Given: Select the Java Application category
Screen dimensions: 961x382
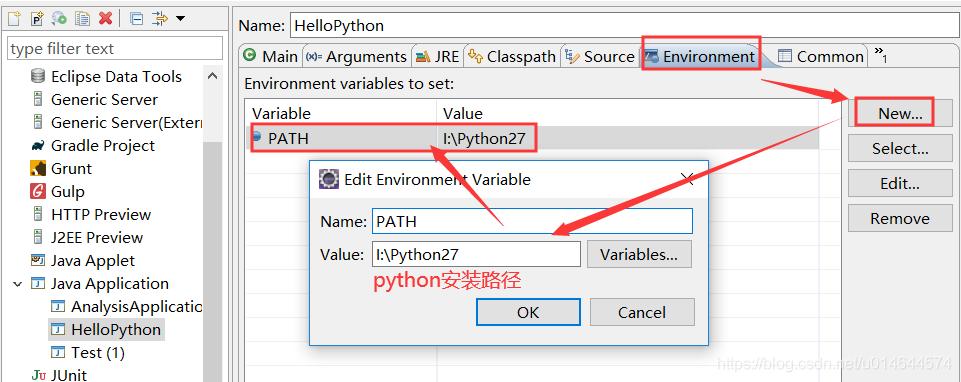Looking at the screenshot, I should coord(110,283).
